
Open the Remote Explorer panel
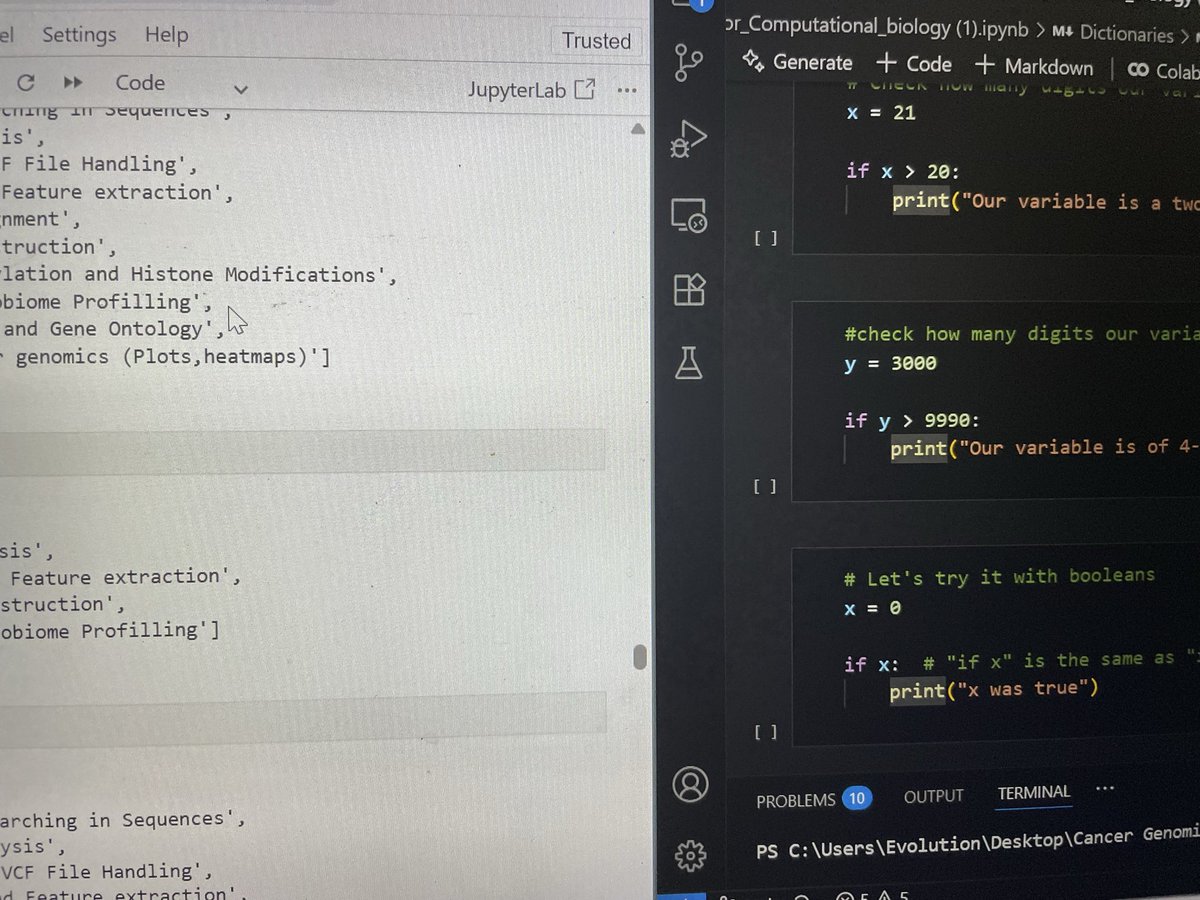coord(690,214)
